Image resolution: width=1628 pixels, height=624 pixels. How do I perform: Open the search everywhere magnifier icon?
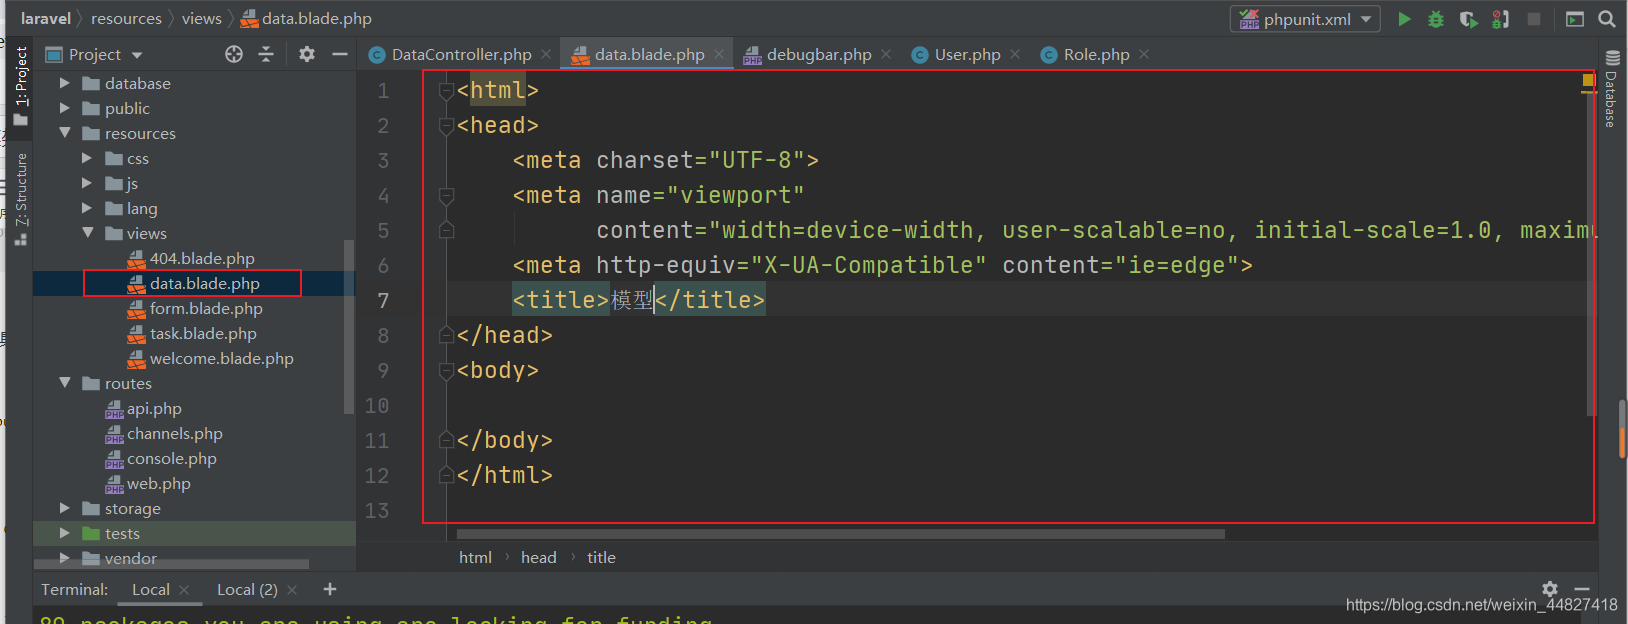point(1607,19)
